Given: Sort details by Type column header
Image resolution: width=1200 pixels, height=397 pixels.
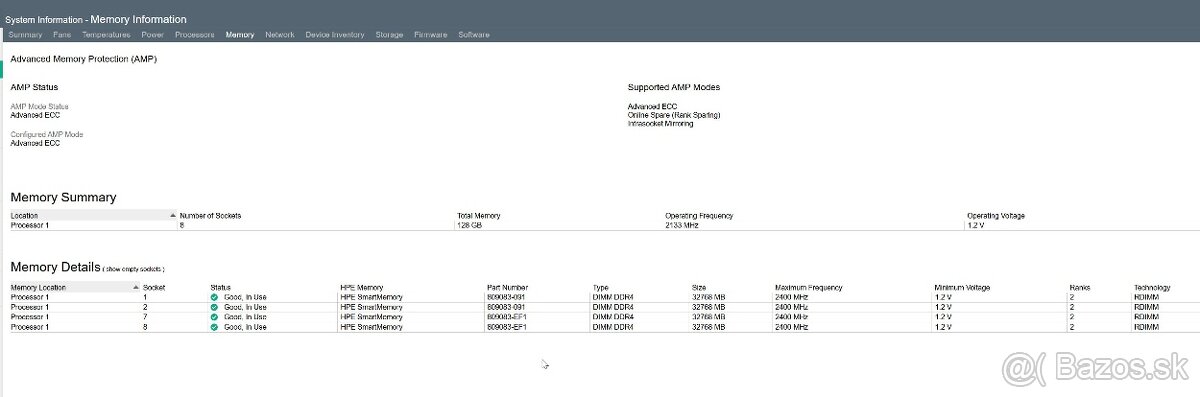Looking at the screenshot, I should pos(601,287).
